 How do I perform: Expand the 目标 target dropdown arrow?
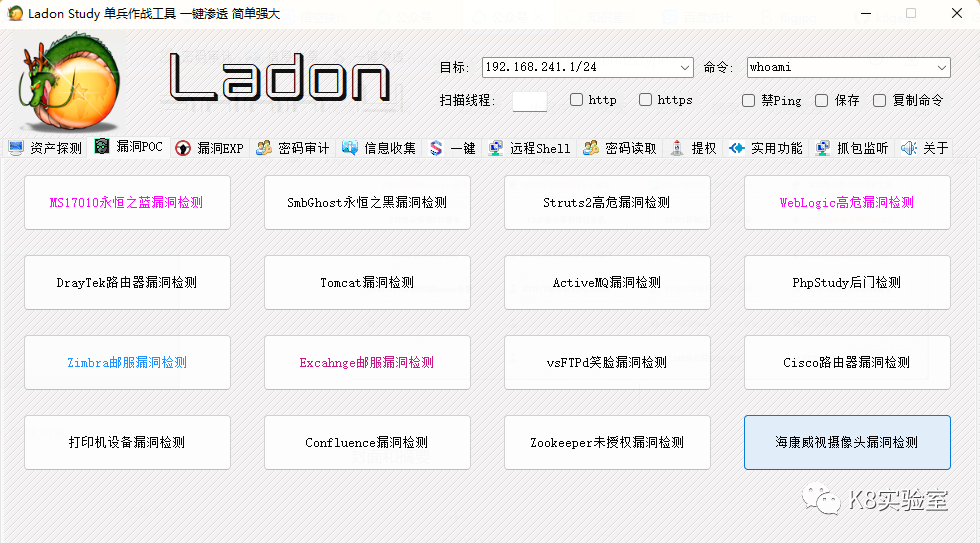click(685, 67)
